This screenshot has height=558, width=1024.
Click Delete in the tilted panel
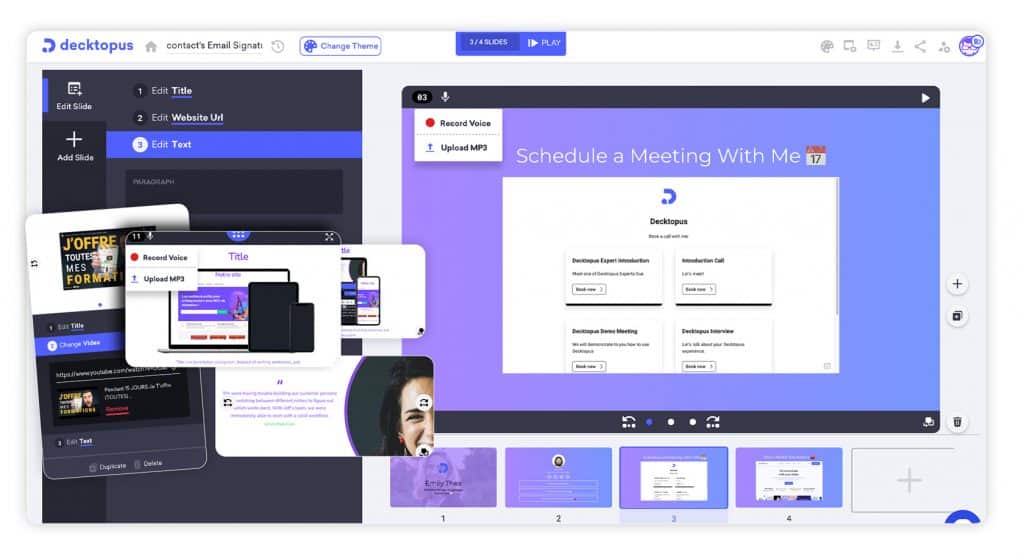click(x=148, y=464)
